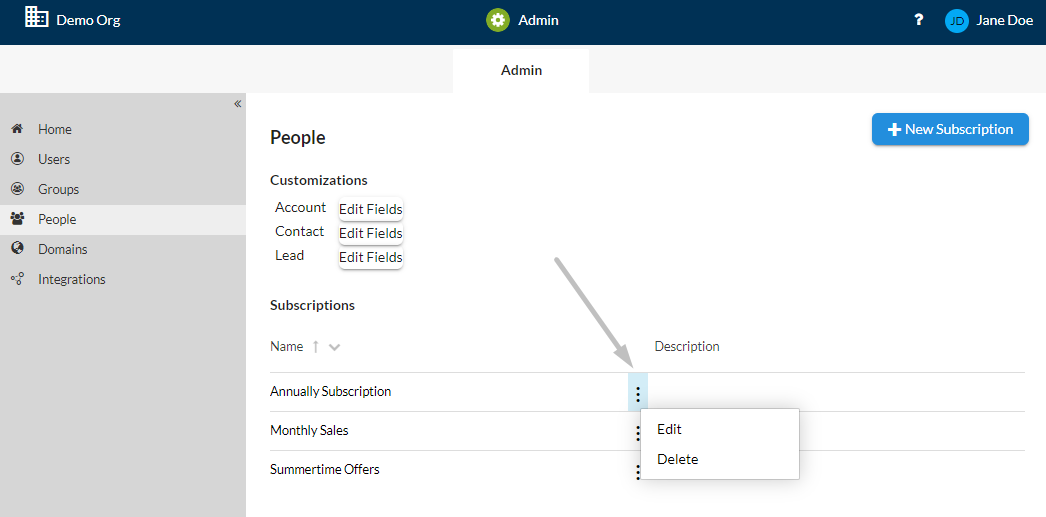Select the Annually Subscription row

[647, 392]
